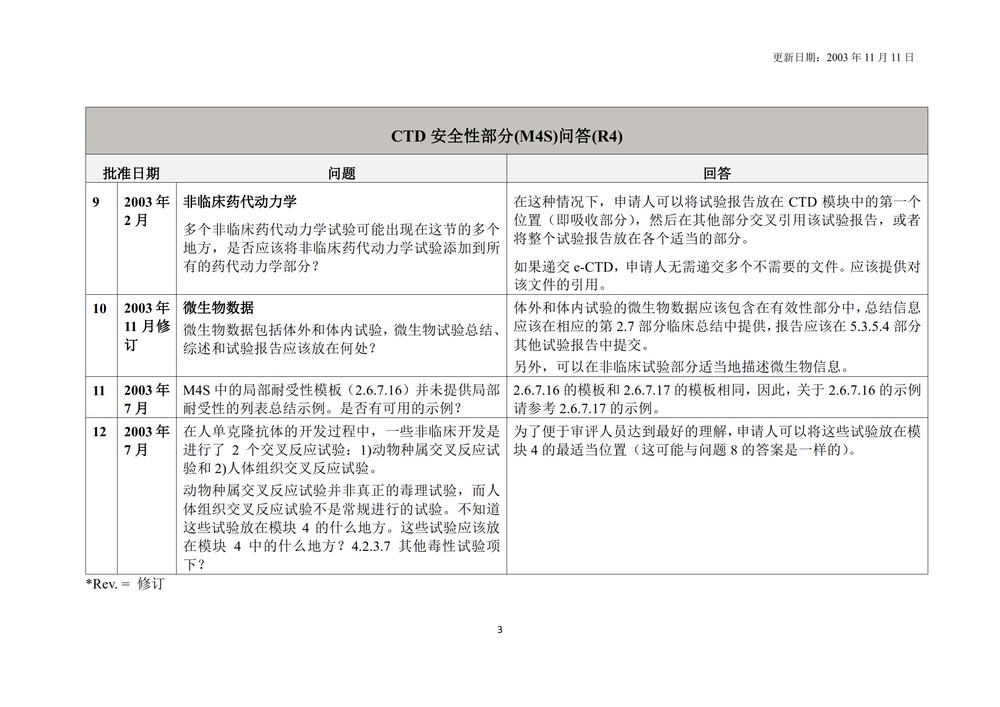Click the update date text in the page header
The image size is (1000, 707).
tap(844, 58)
